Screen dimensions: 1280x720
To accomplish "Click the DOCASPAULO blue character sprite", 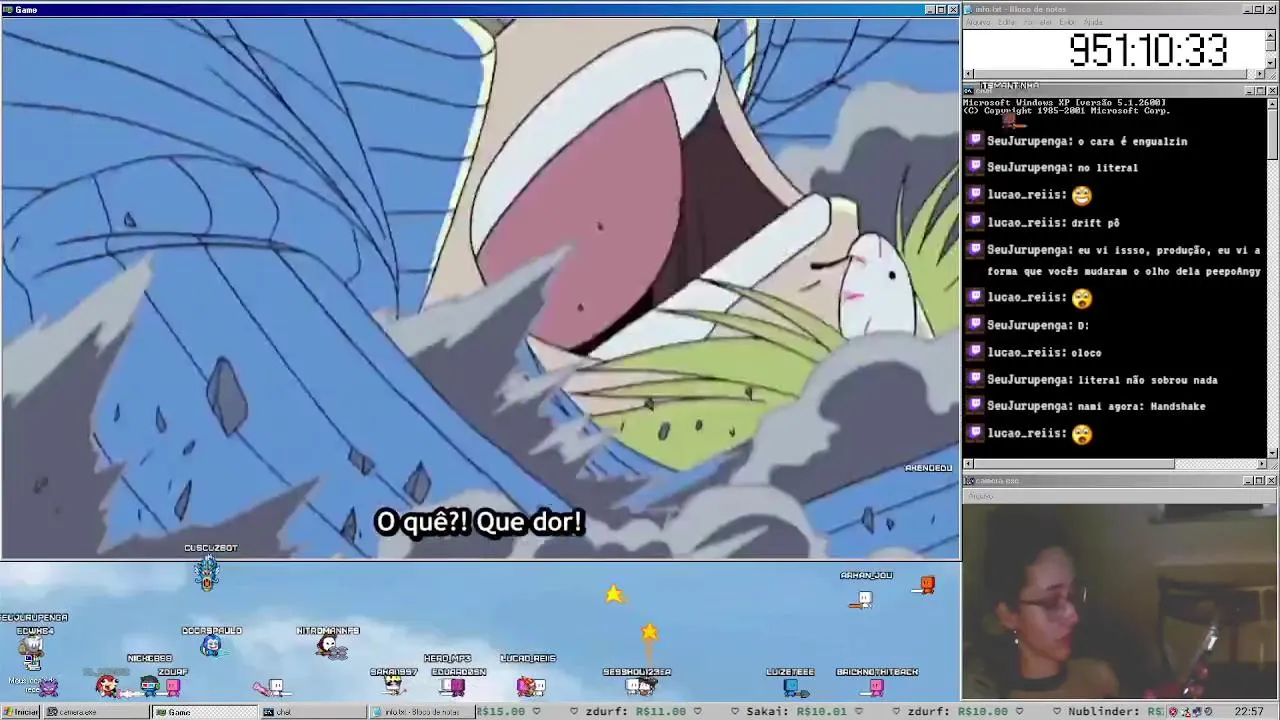I will (x=211, y=646).
